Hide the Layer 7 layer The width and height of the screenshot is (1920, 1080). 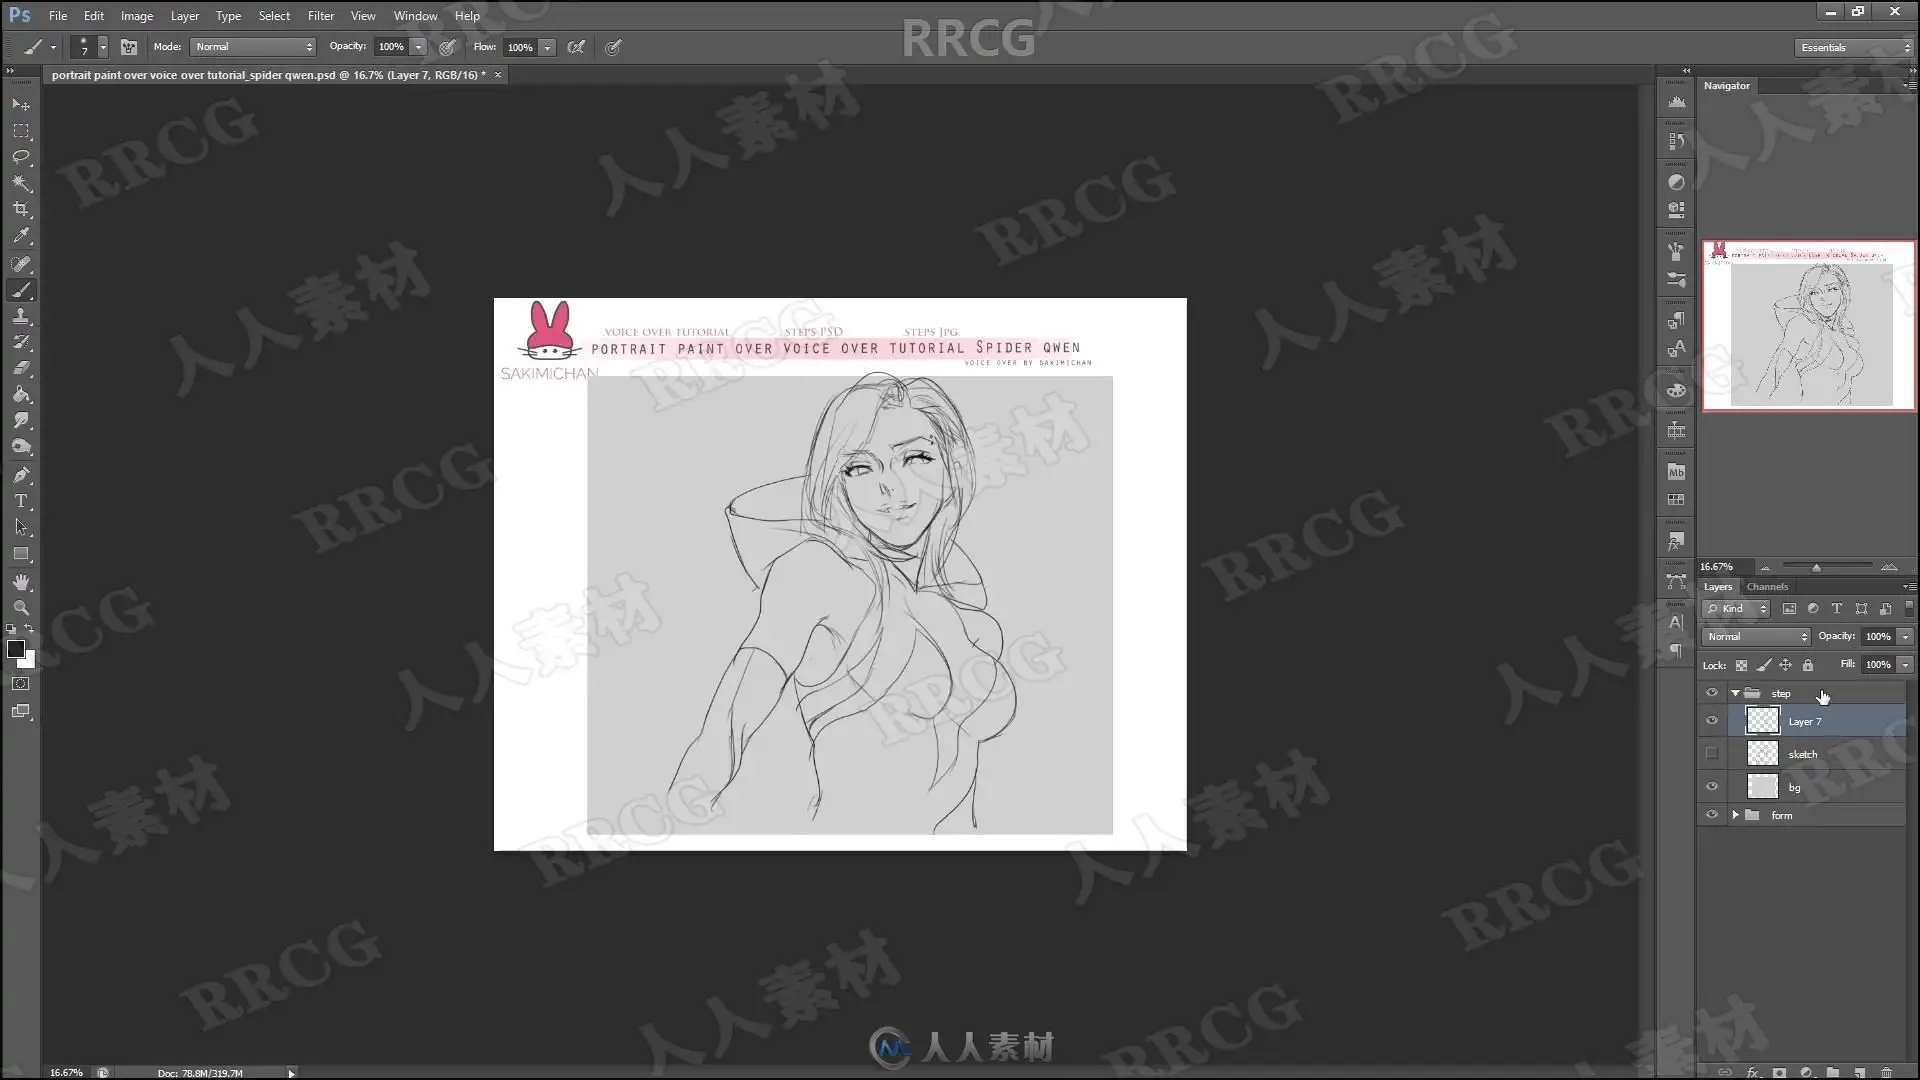coord(1712,721)
